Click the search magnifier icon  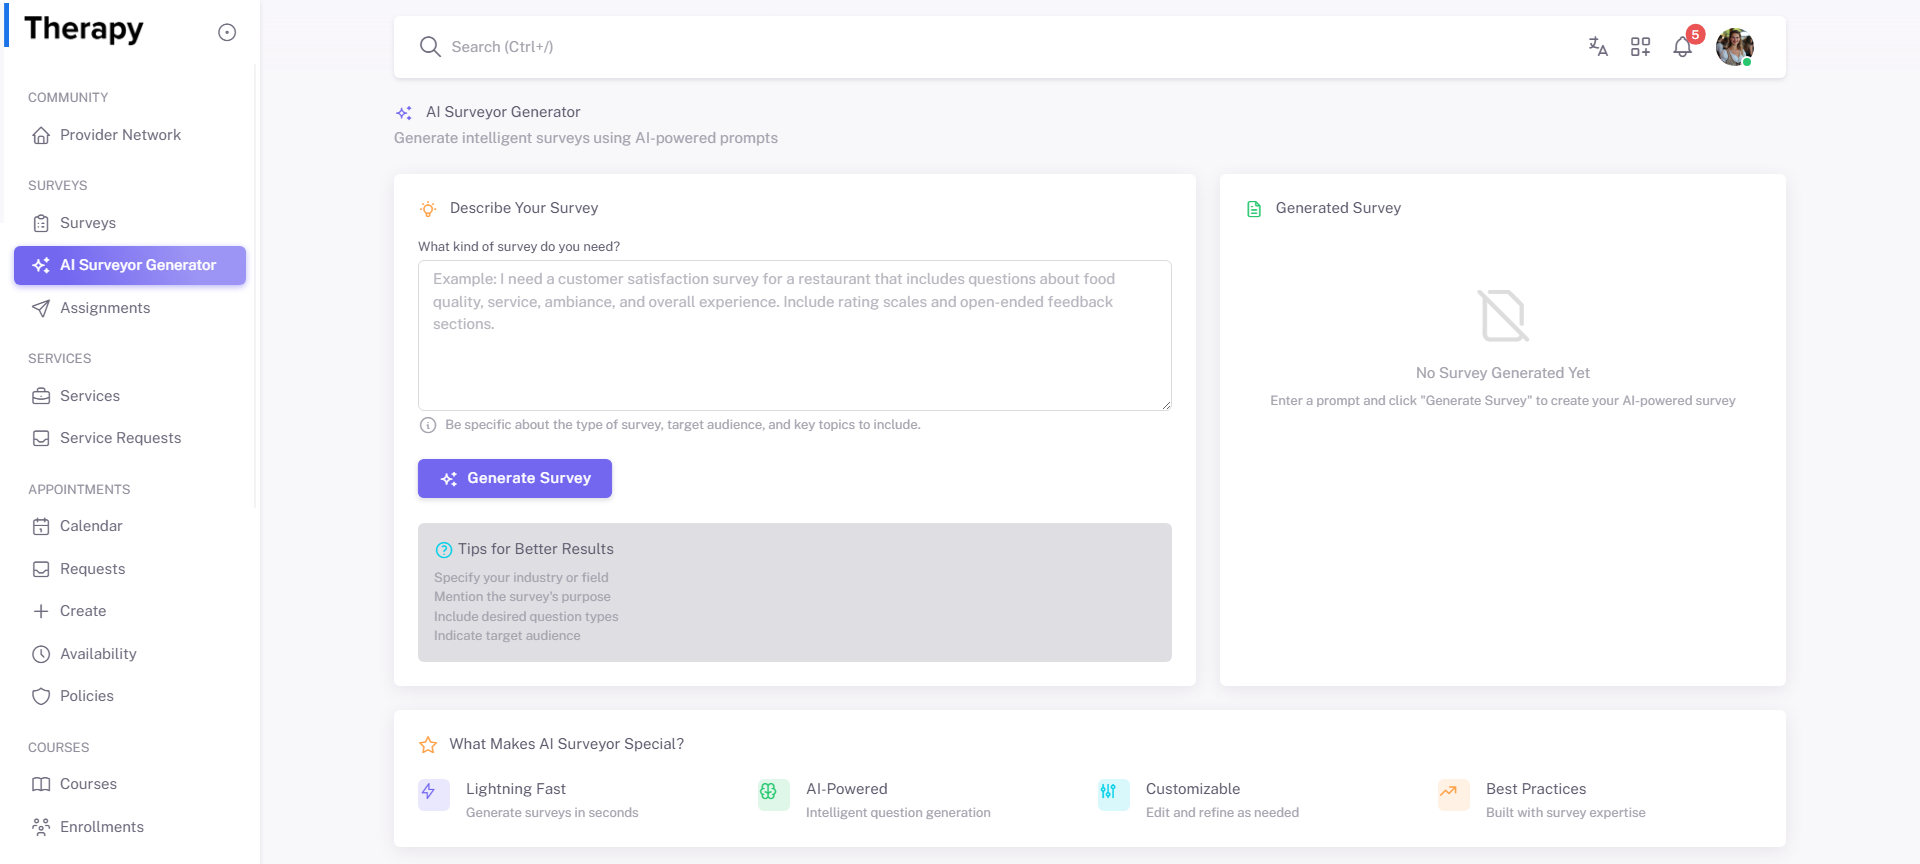click(x=430, y=47)
